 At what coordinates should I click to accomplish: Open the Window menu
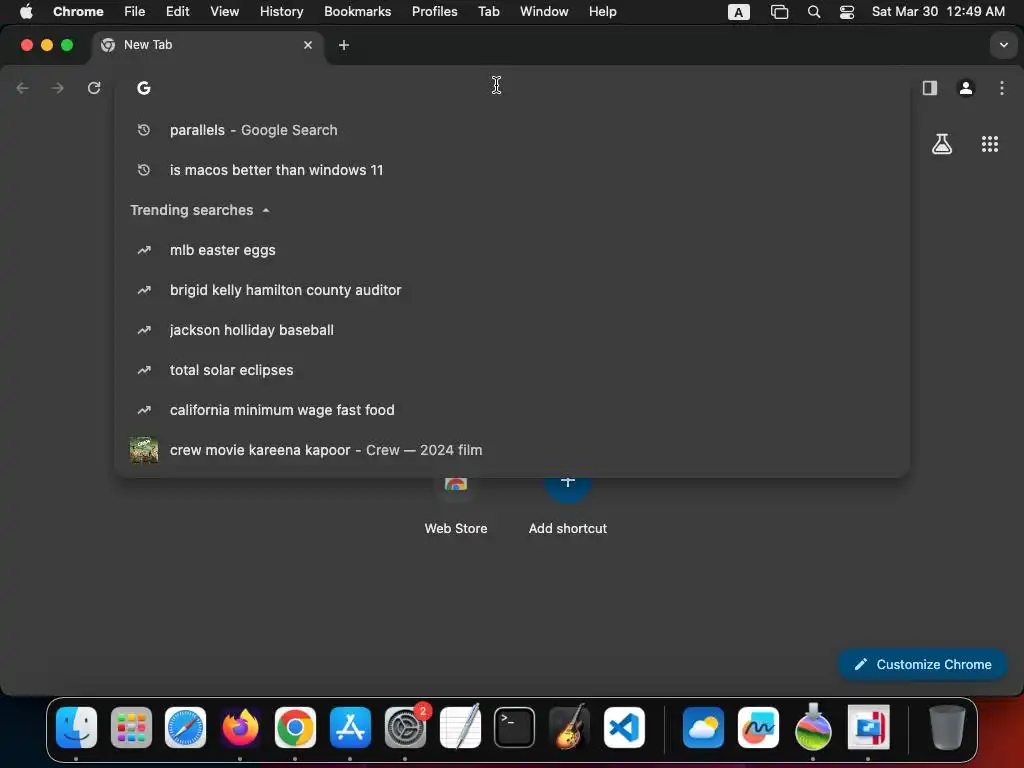[x=544, y=11]
